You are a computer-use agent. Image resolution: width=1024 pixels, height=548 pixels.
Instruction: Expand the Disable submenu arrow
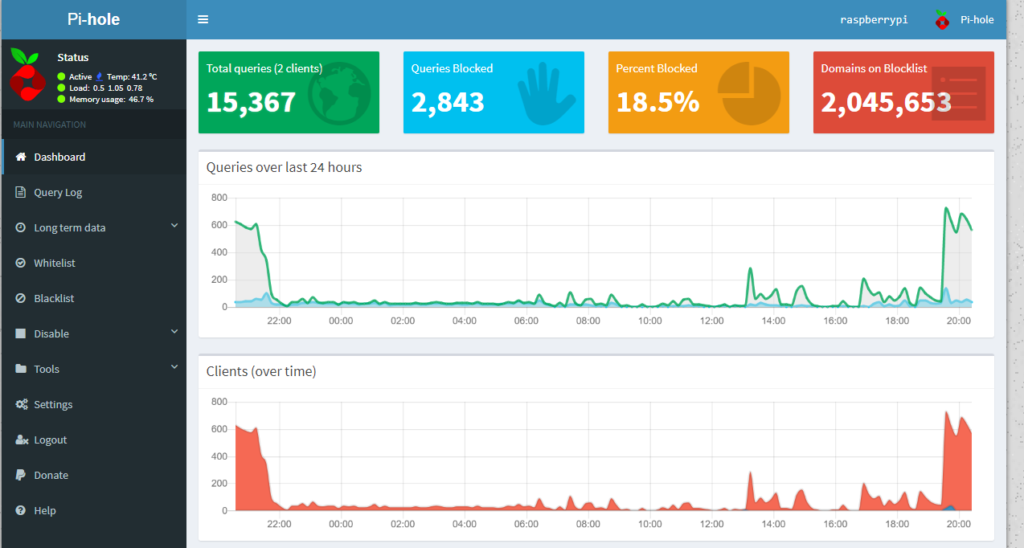[174, 332]
